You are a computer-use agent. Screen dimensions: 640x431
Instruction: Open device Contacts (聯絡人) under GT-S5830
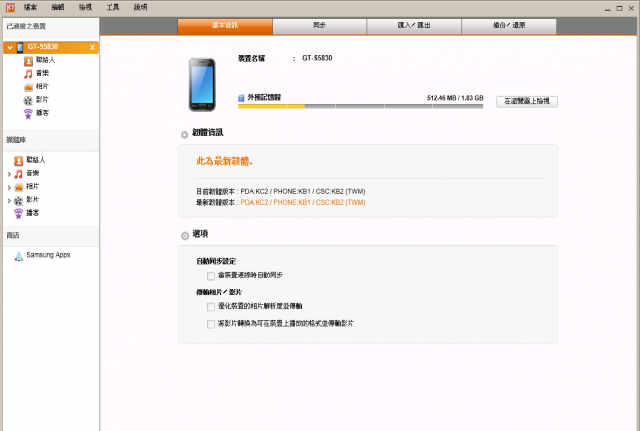coord(28,61)
